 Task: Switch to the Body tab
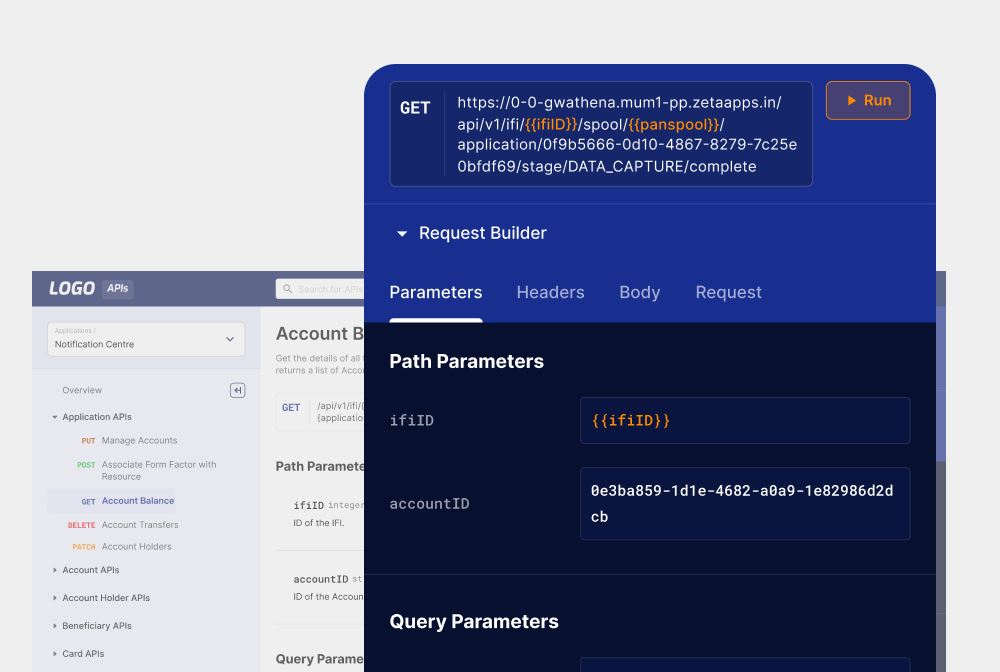(x=639, y=292)
